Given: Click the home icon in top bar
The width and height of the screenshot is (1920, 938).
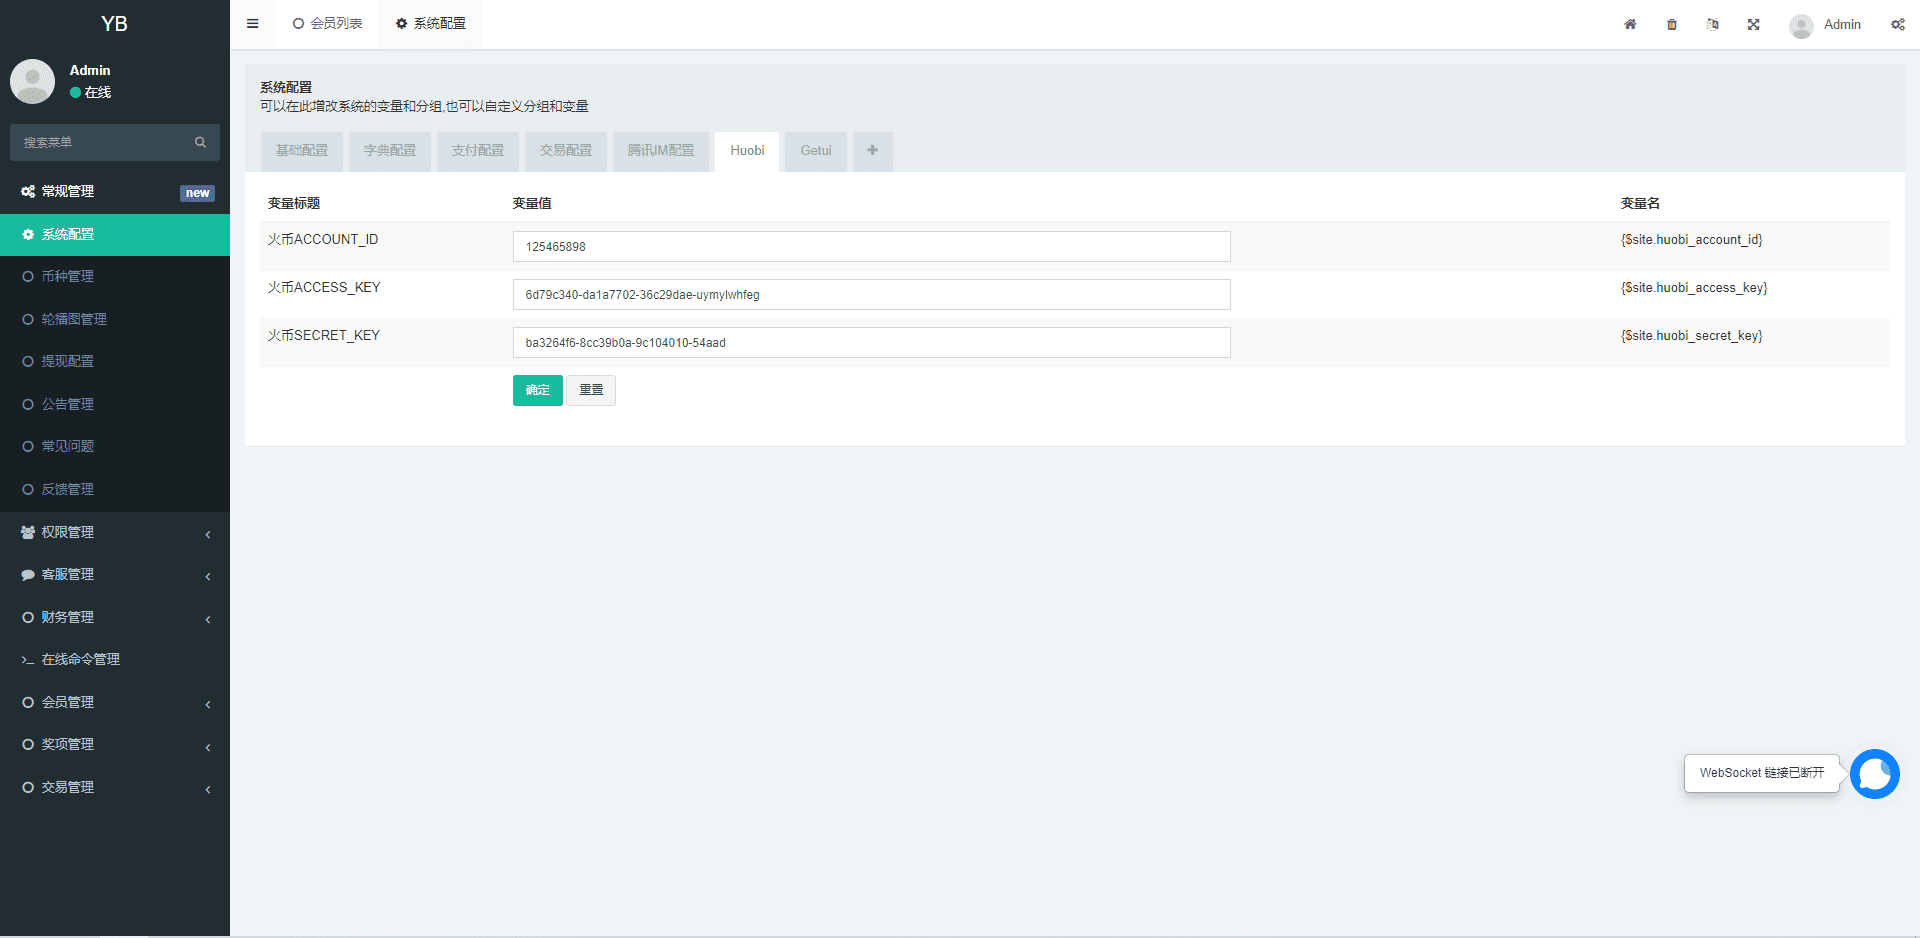Looking at the screenshot, I should [x=1630, y=24].
